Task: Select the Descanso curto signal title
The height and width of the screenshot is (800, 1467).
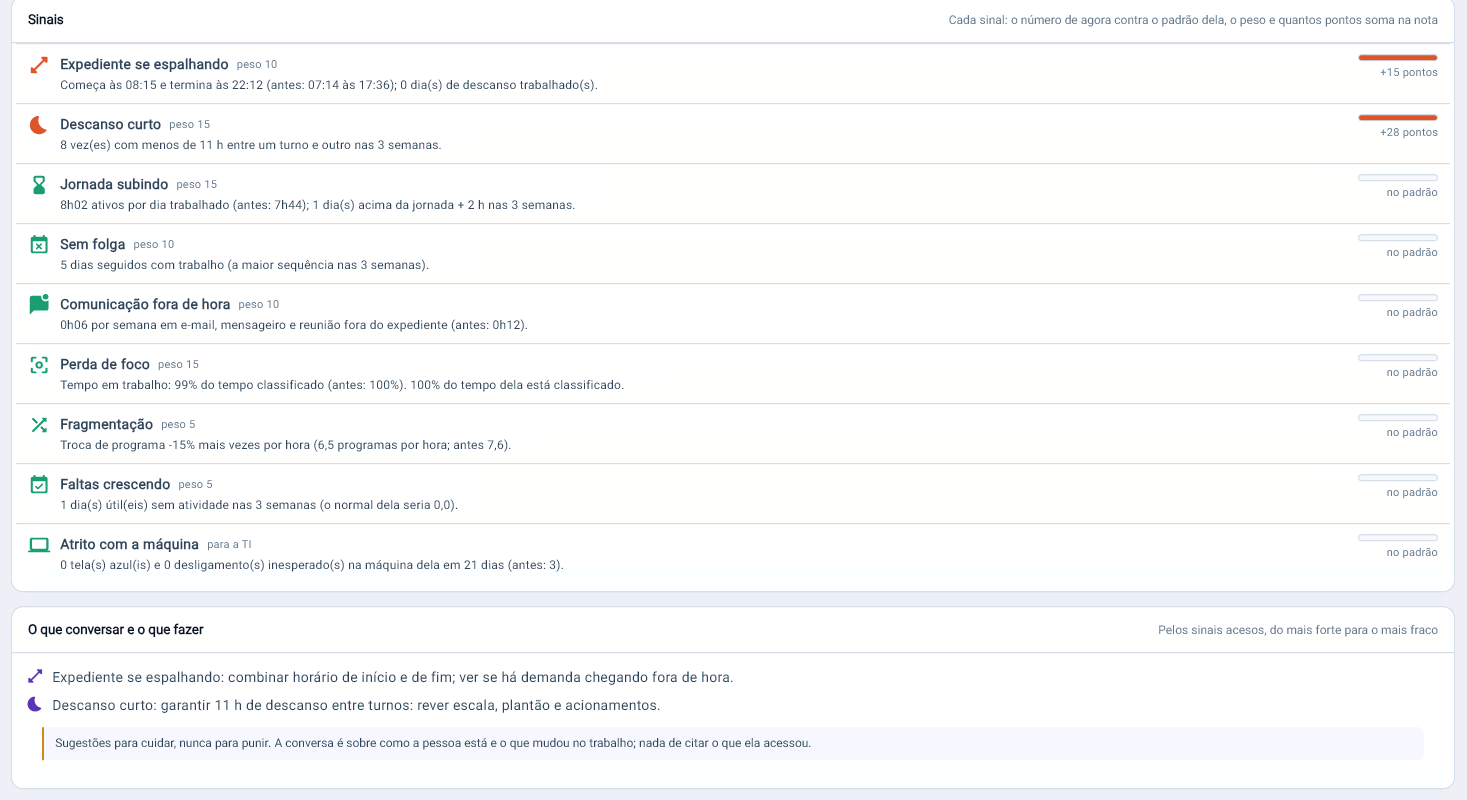Action: click(110, 124)
